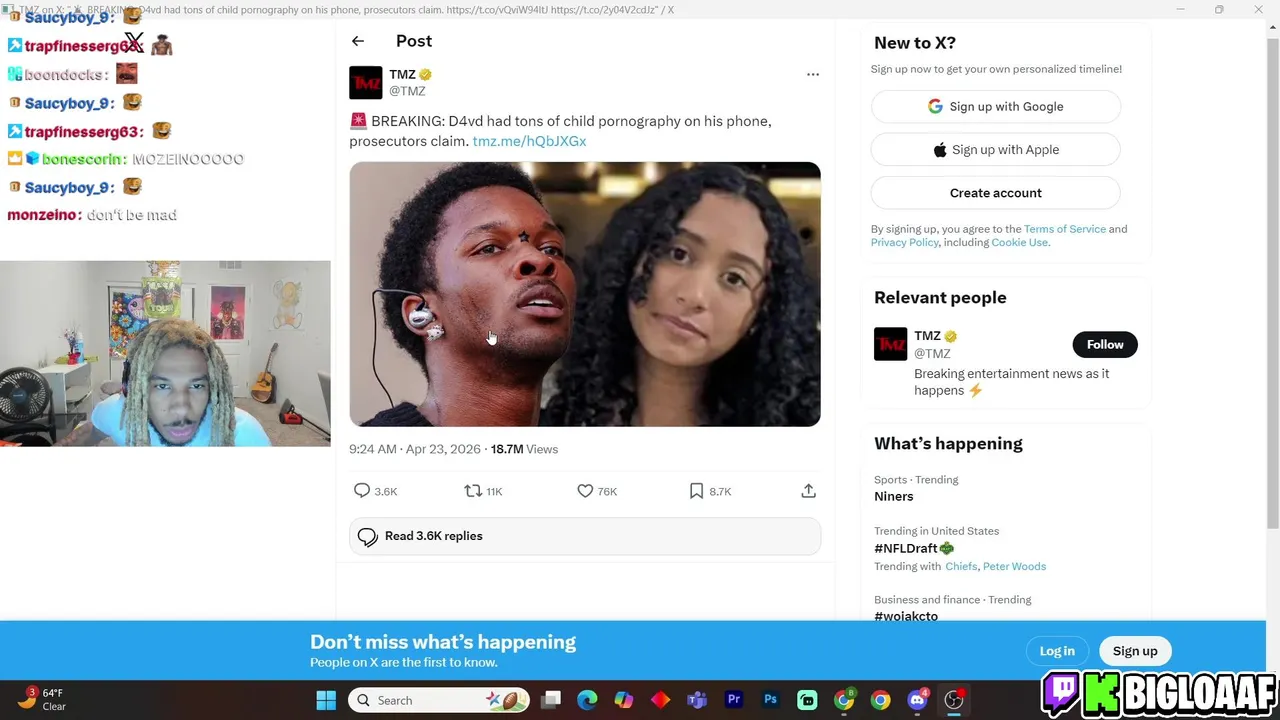Click Log in on the bottom banner

[x=1057, y=651]
